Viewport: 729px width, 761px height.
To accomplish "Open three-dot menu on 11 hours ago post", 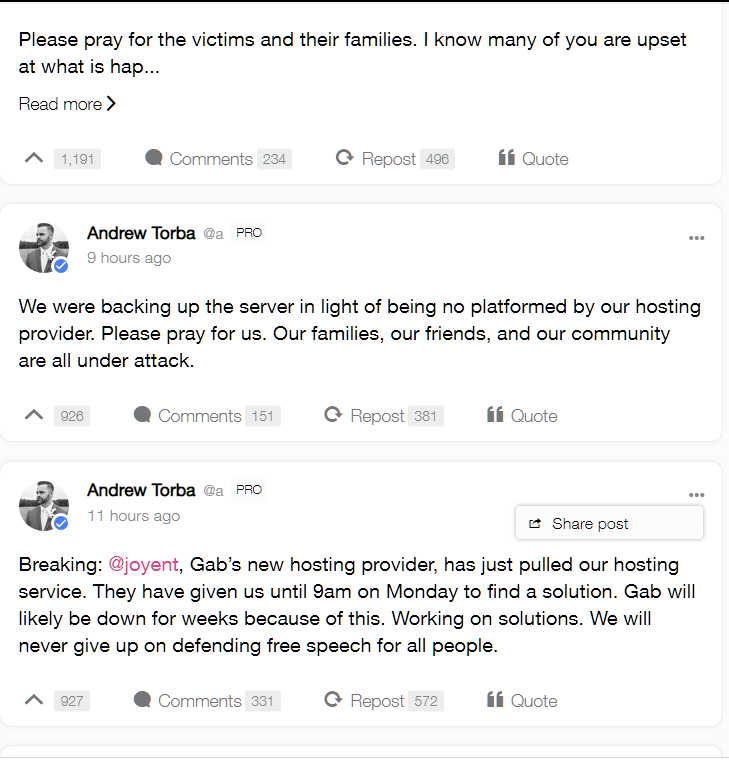I will [696, 495].
